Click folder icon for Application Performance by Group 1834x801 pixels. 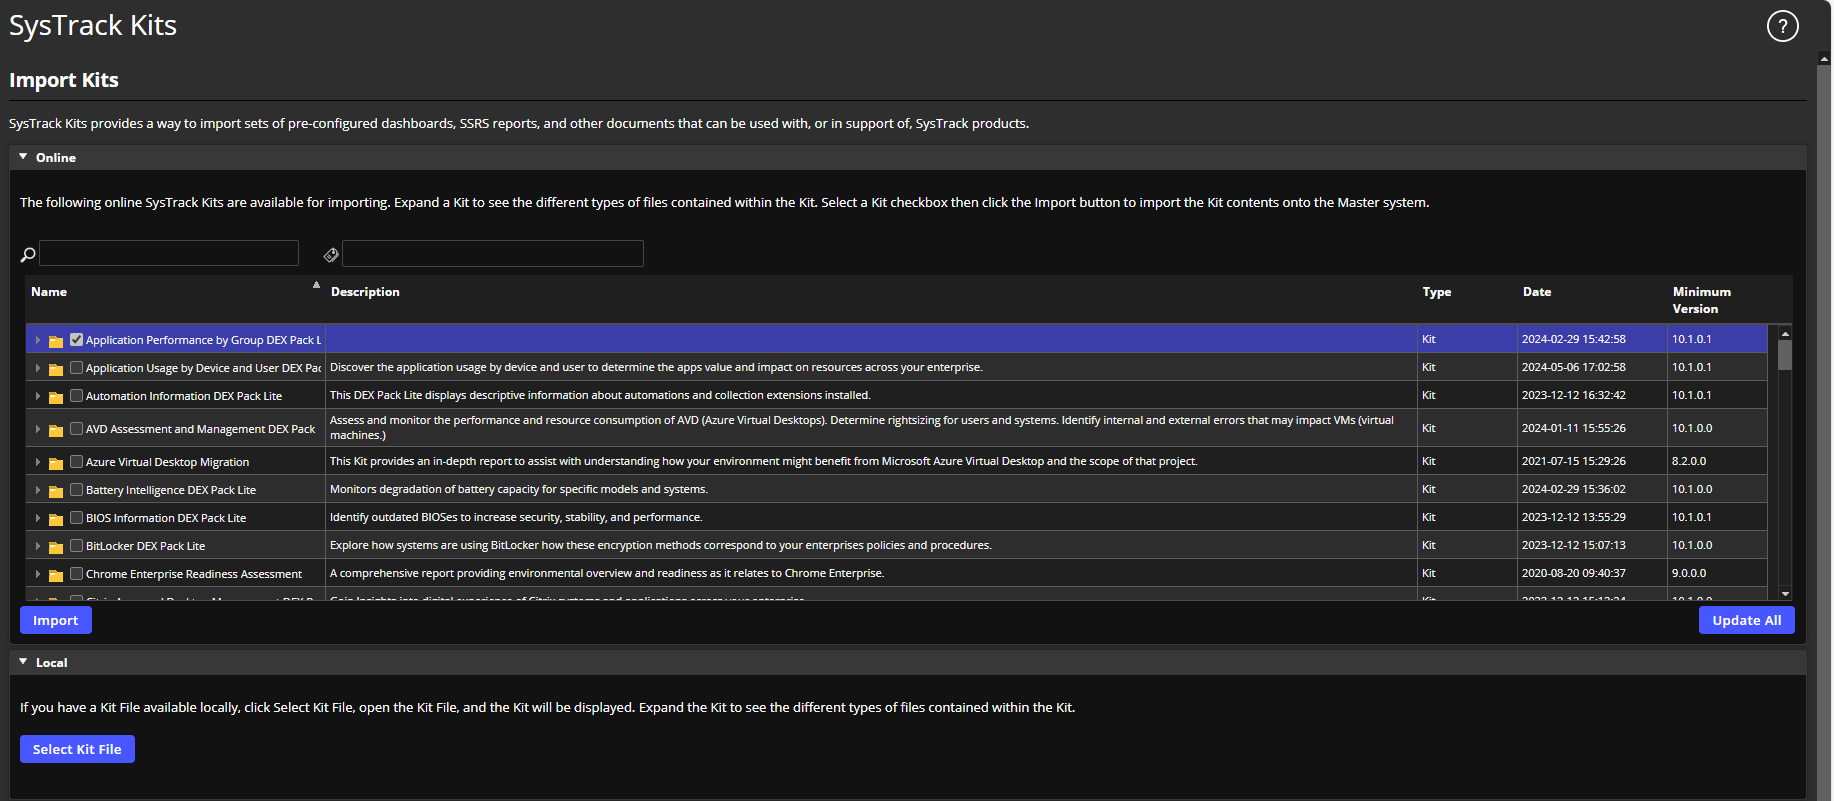tap(56, 341)
